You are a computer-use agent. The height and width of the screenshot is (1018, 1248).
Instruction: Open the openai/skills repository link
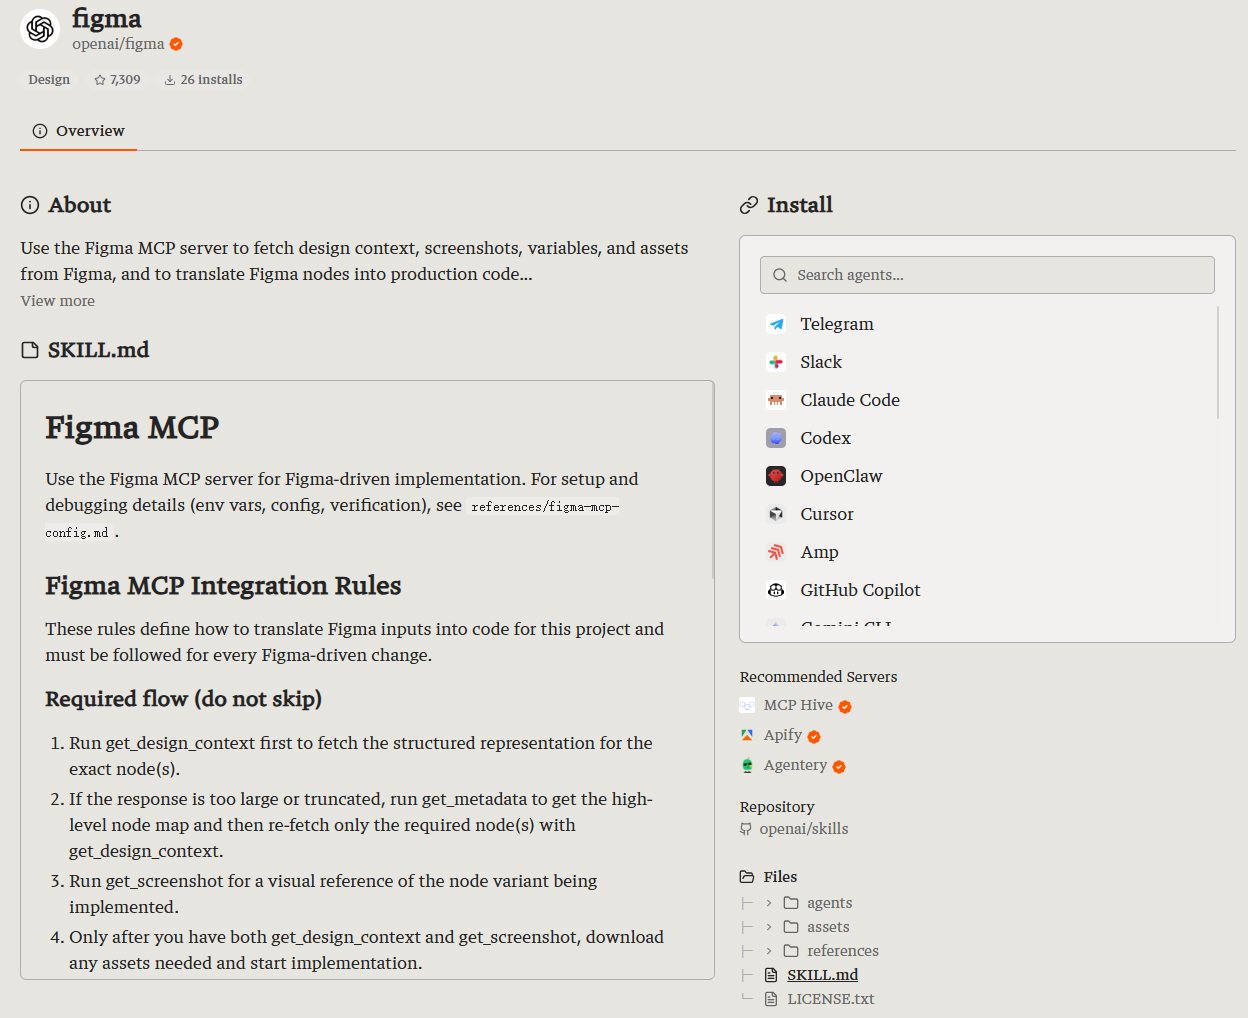(804, 829)
